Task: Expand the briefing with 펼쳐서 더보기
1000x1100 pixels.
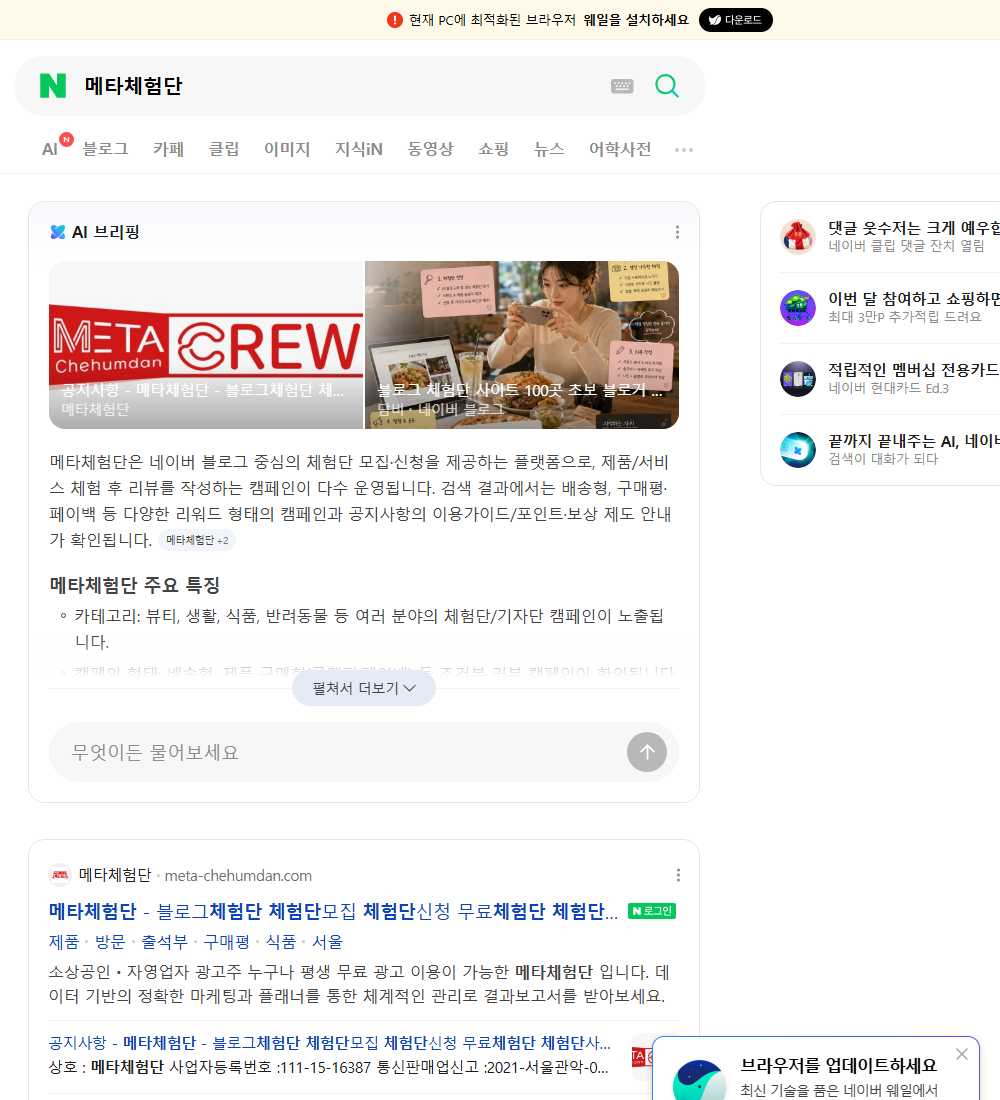Action: (x=364, y=688)
